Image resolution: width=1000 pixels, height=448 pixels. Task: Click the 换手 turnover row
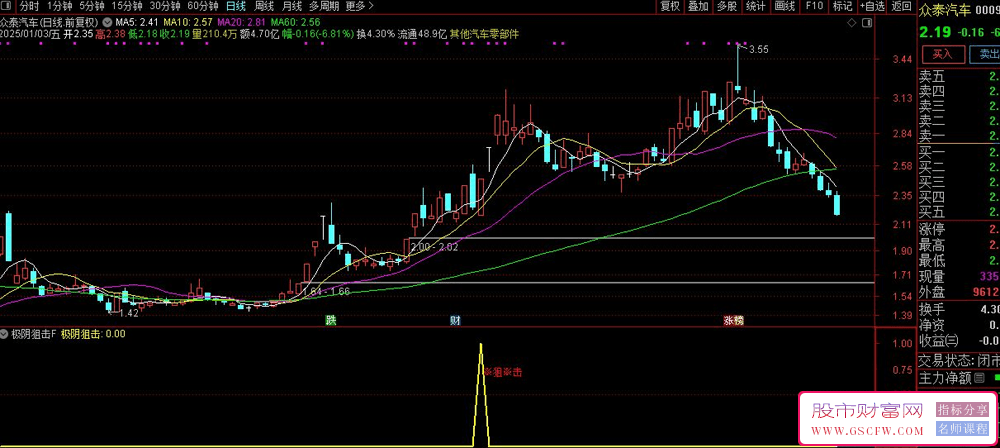(x=959, y=310)
